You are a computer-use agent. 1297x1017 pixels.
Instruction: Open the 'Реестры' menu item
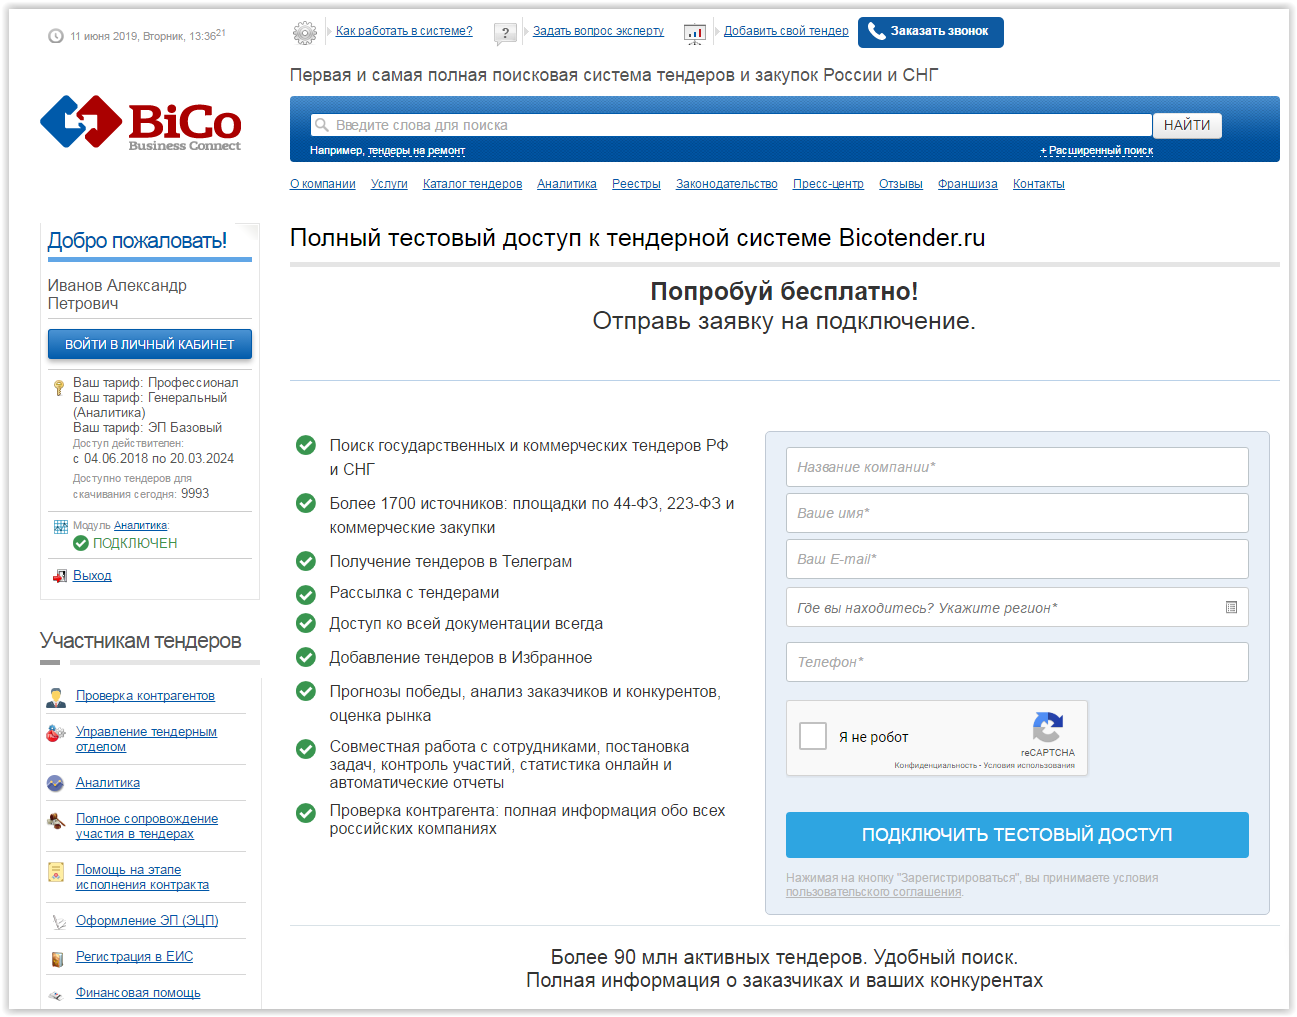click(x=636, y=184)
